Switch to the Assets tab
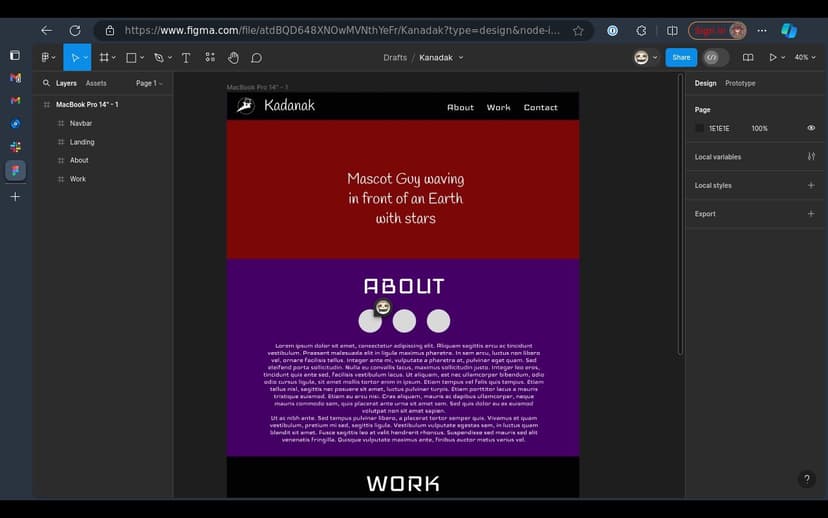The image size is (828, 518). (96, 84)
